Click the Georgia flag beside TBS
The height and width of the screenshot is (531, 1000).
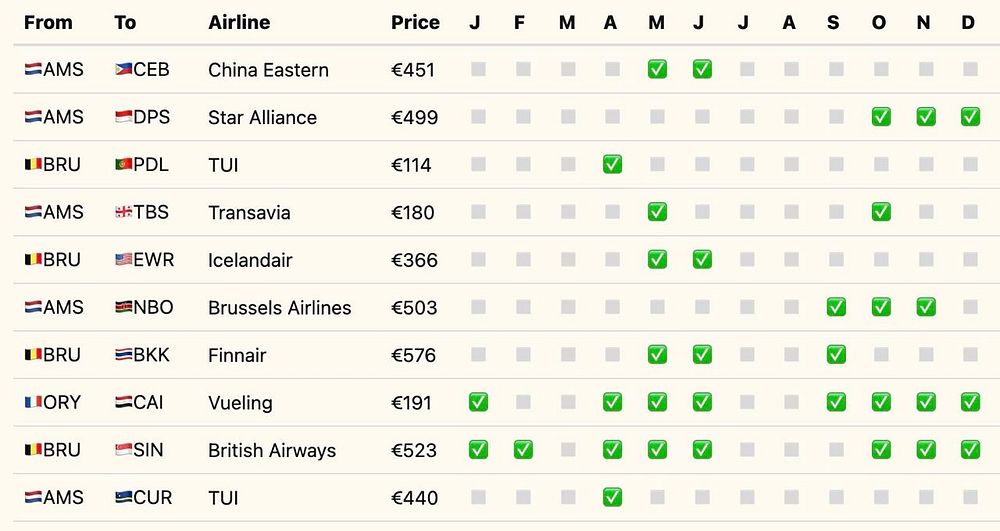(123, 212)
